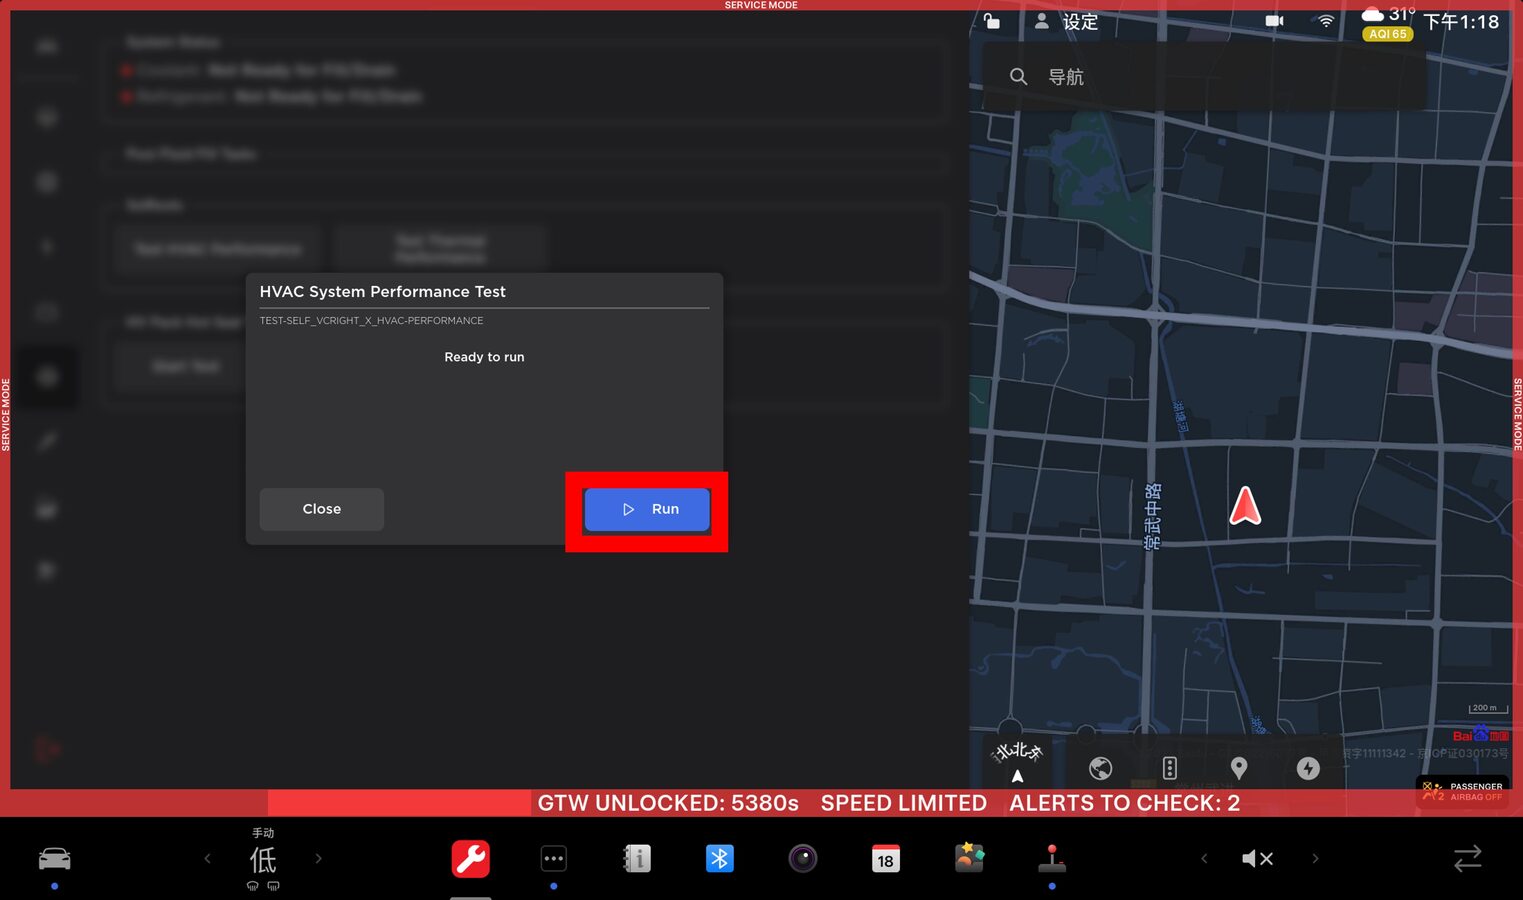Show all apps with three-dots icon

(553, 859)
